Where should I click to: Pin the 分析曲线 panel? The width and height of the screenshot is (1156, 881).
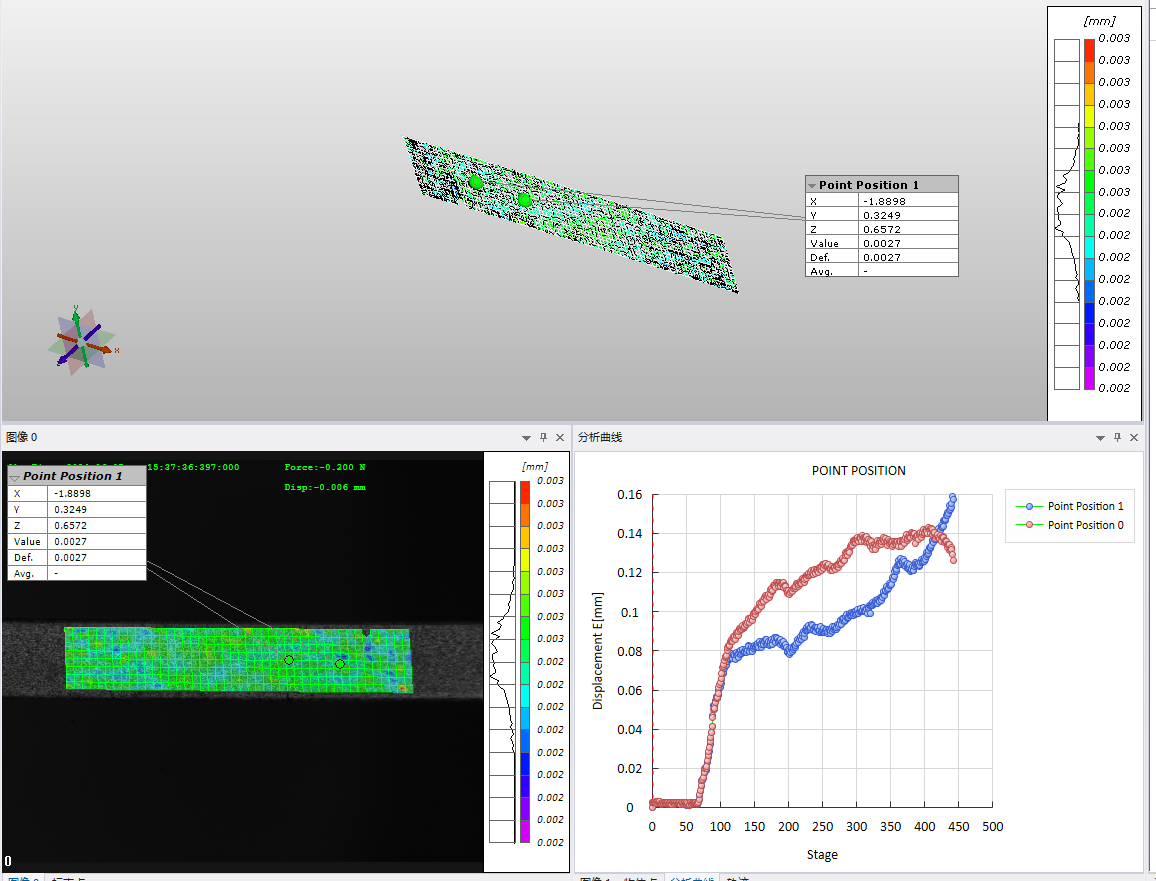click(x=1116, y=438)
